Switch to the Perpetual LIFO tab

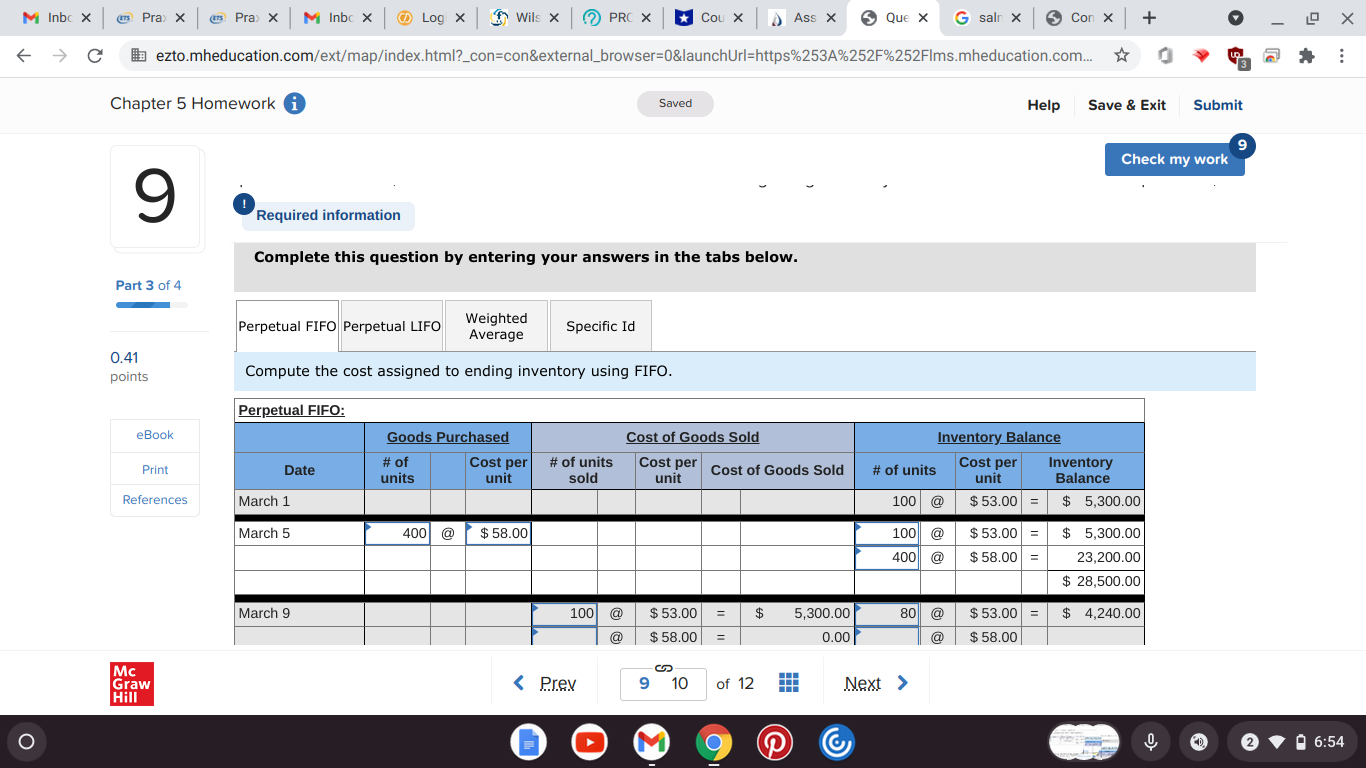click(392, 326)
